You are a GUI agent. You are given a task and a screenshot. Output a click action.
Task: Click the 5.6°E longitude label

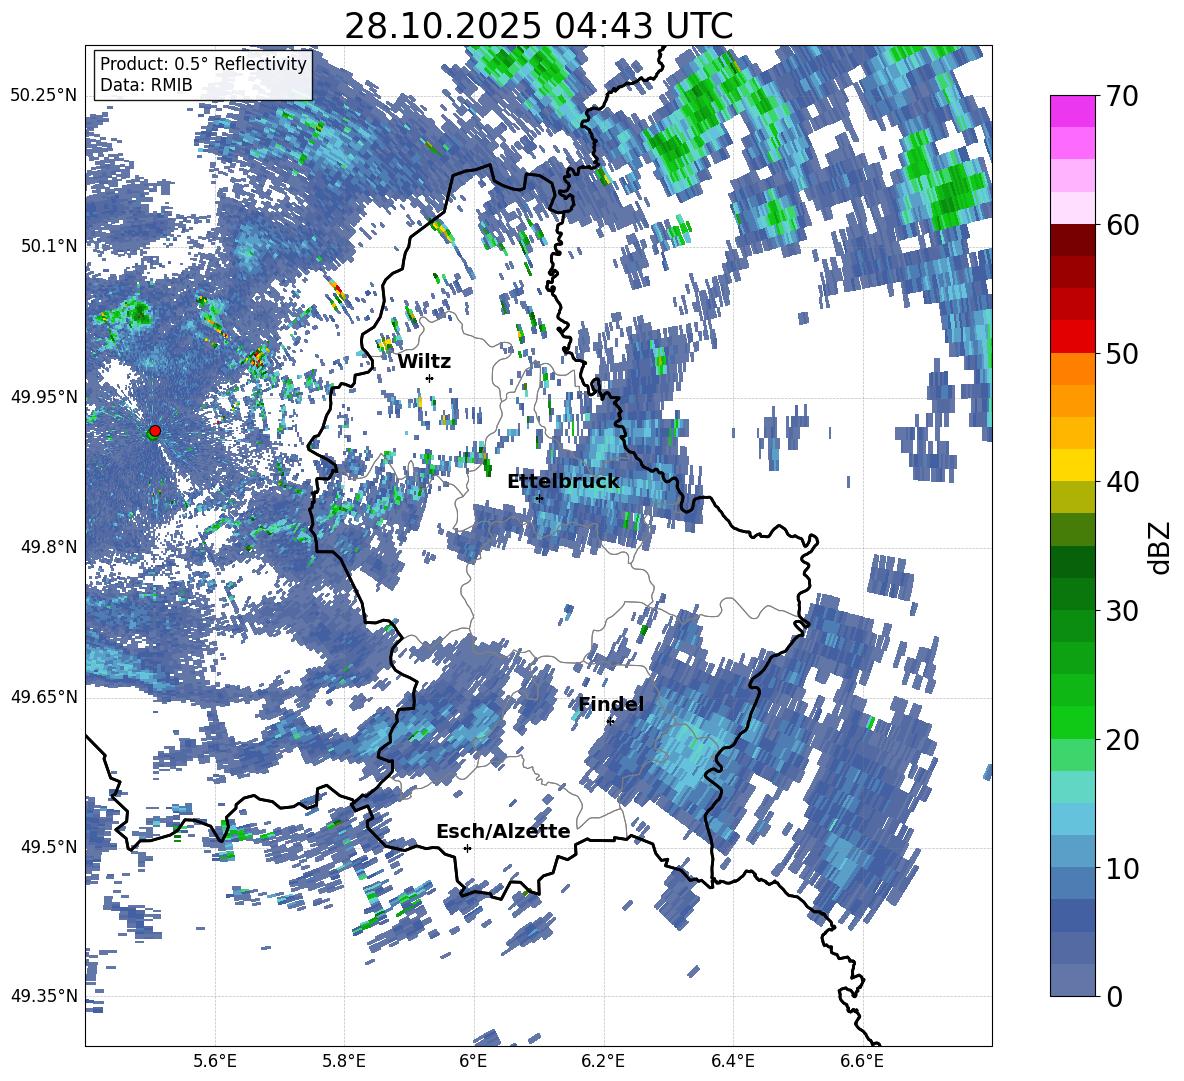[x=215, y=1062]
